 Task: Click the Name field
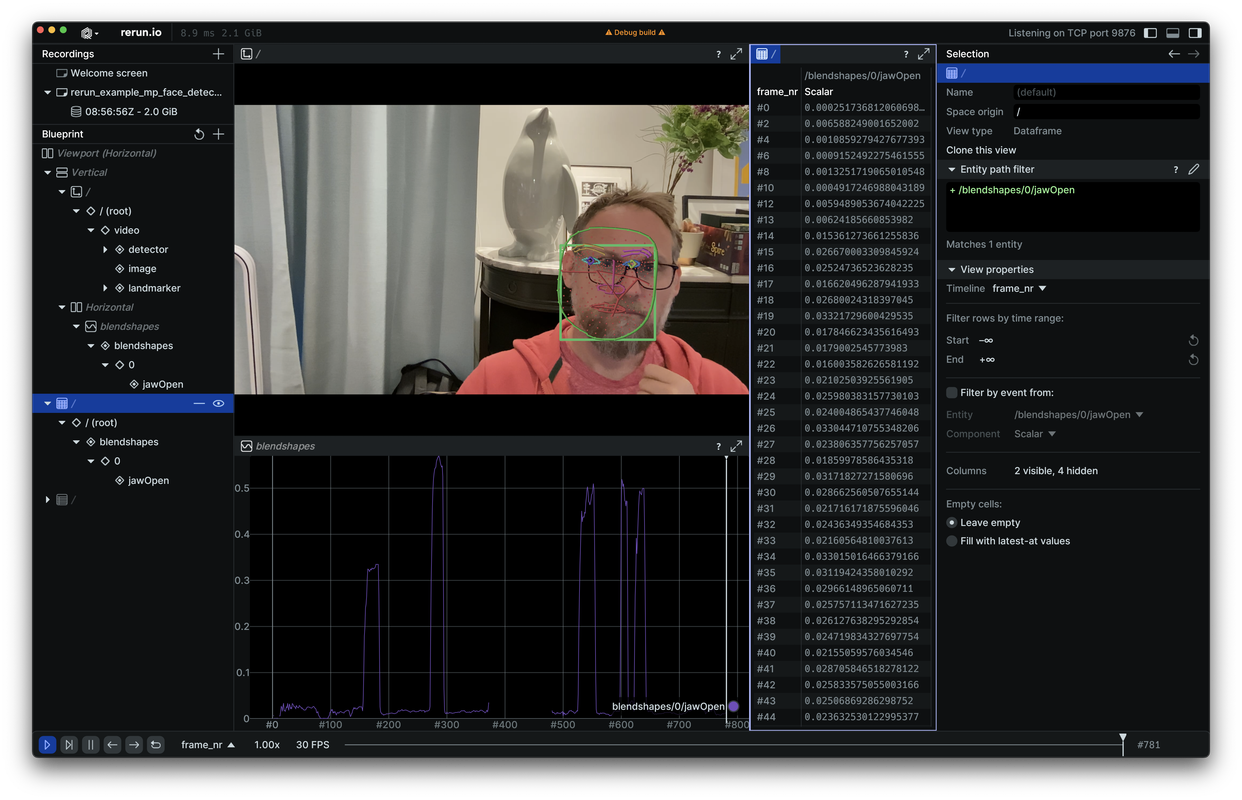(1107, 92)
